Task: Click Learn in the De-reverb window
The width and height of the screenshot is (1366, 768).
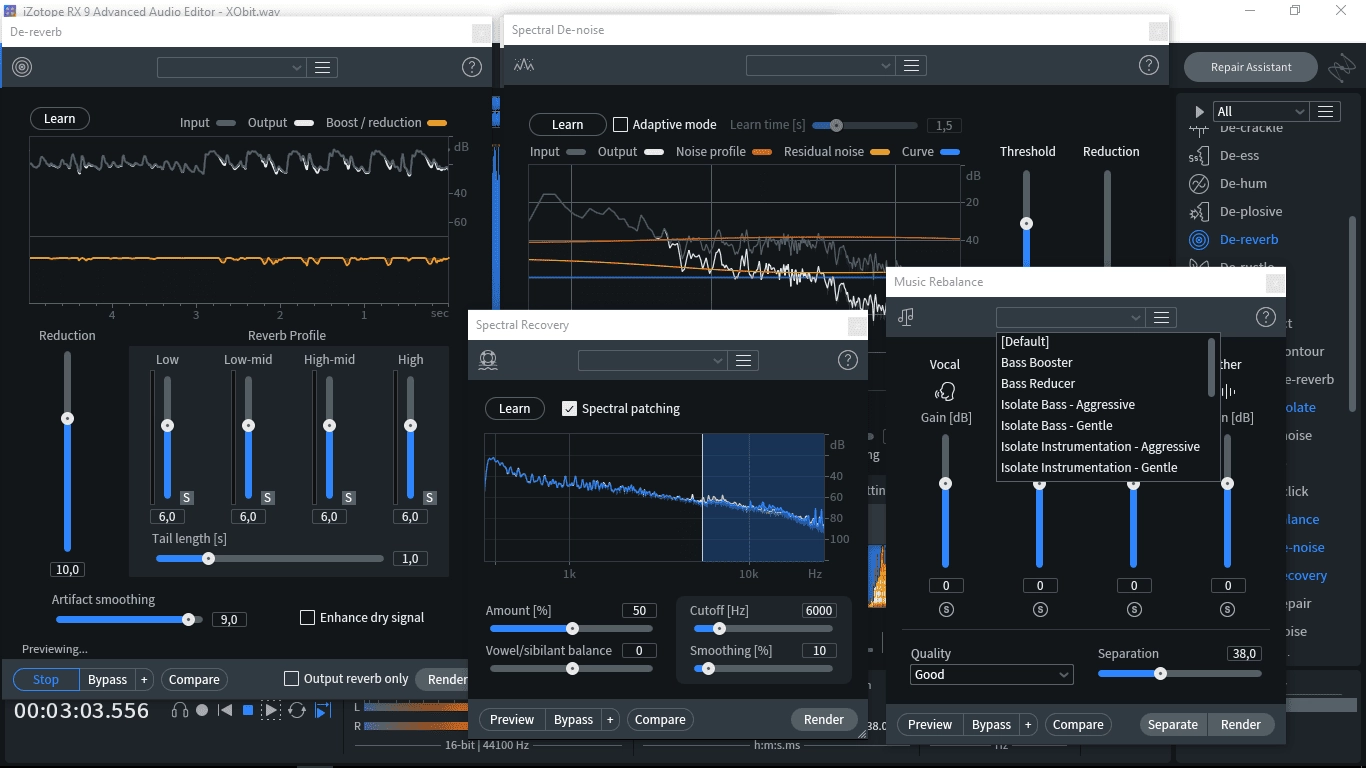Action: [60, 119]
